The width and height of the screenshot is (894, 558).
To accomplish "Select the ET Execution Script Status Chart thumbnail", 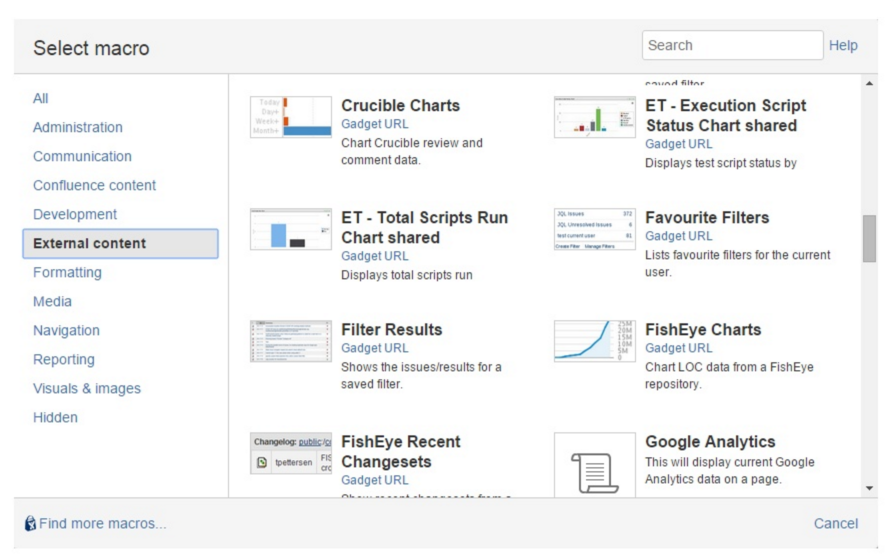I will (594, 117).
